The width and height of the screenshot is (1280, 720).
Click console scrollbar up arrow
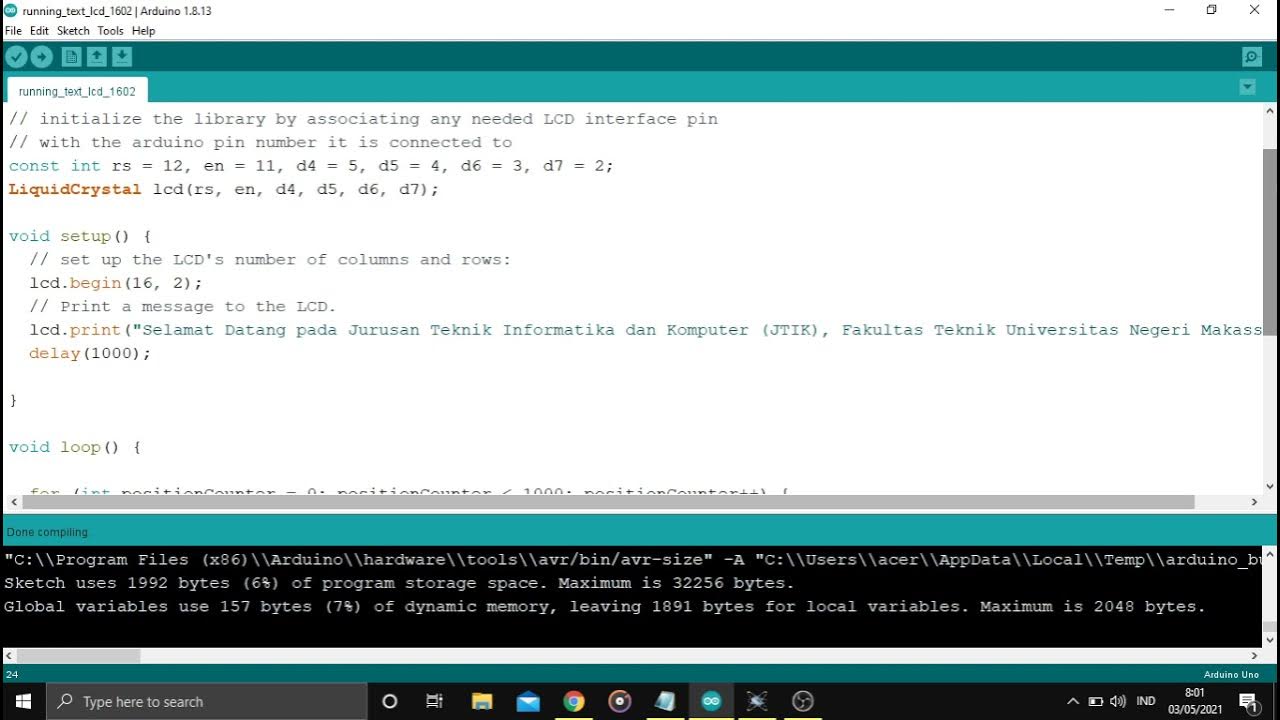coord(1270,552)
